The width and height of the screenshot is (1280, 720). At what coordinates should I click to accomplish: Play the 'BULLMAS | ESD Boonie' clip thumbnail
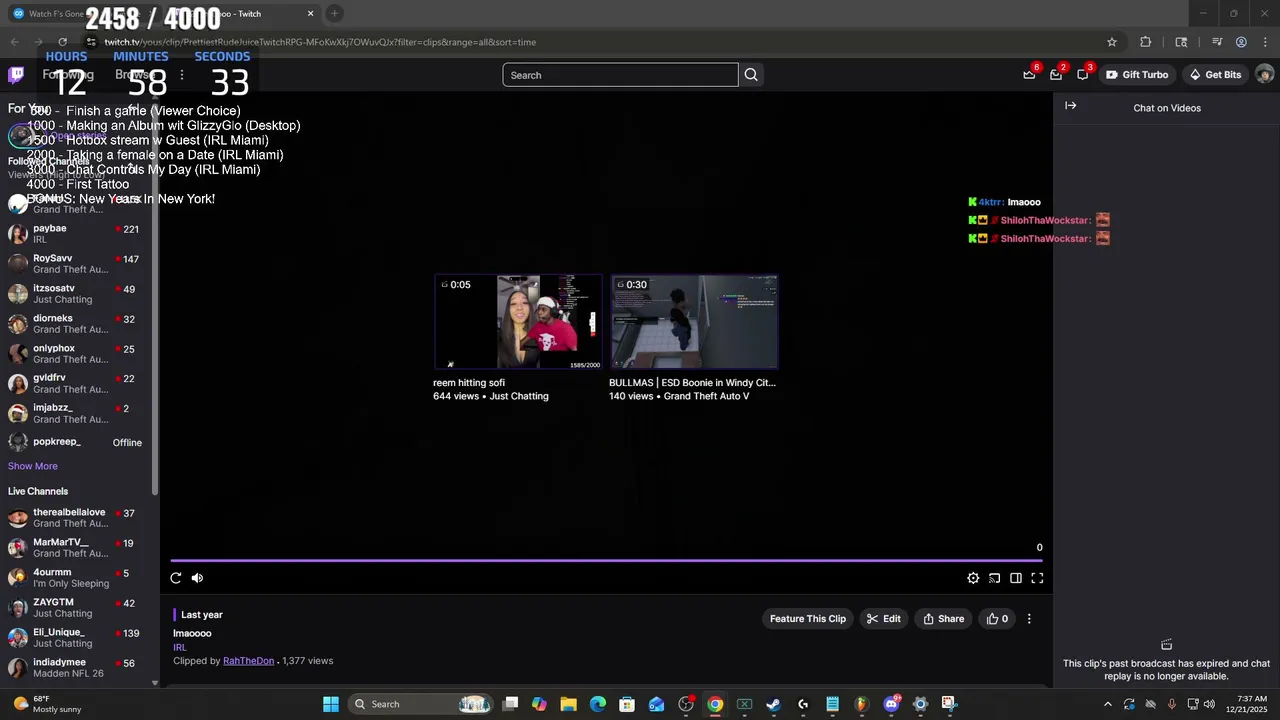(694, 322)
